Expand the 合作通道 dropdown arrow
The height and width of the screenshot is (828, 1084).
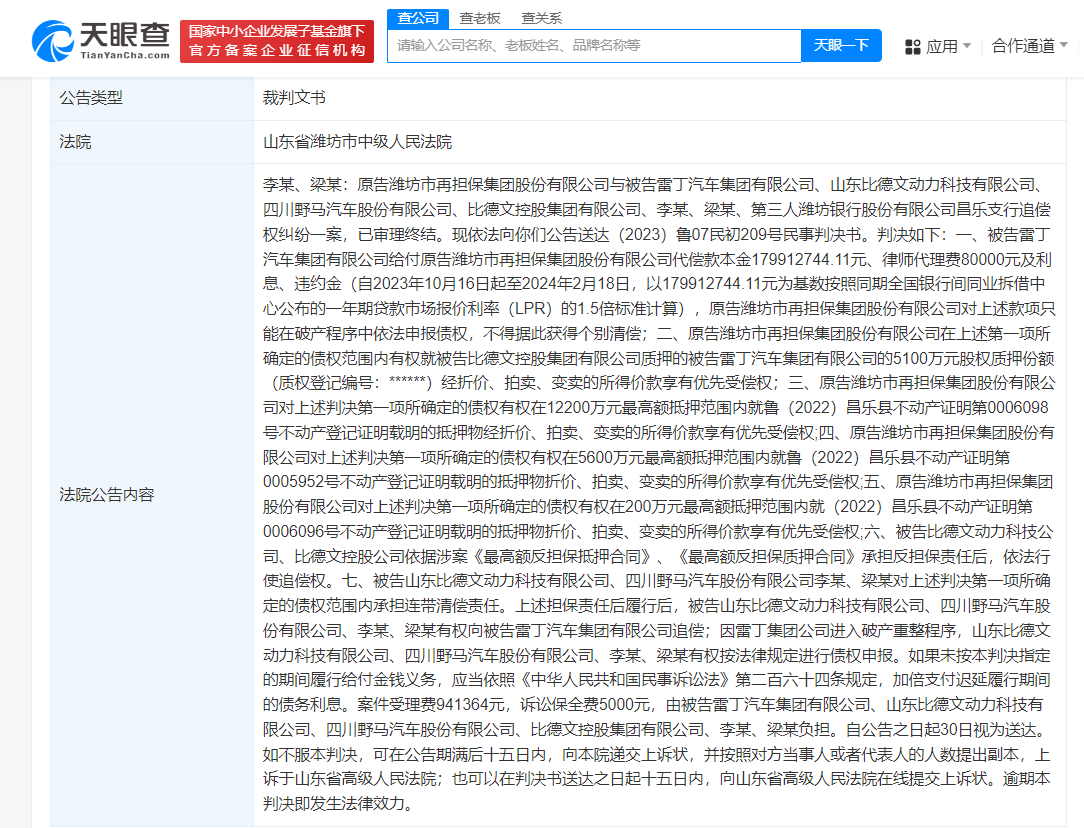pos(1064,45)
